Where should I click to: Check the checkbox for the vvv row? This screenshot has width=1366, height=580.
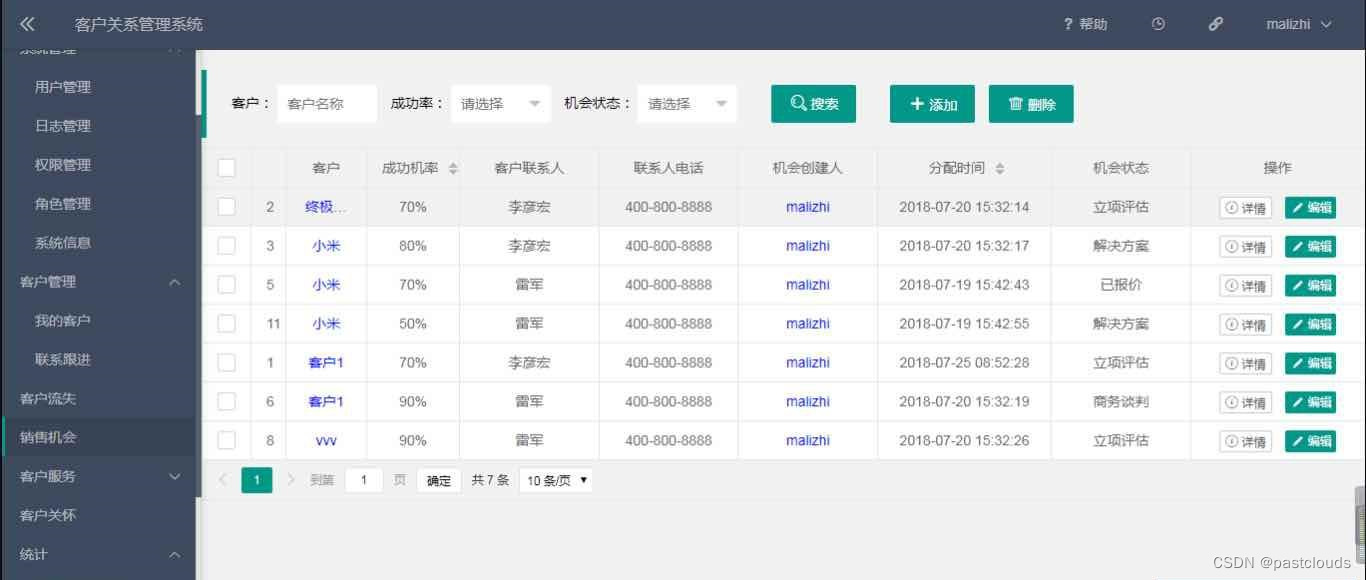(x=227, y=441)
